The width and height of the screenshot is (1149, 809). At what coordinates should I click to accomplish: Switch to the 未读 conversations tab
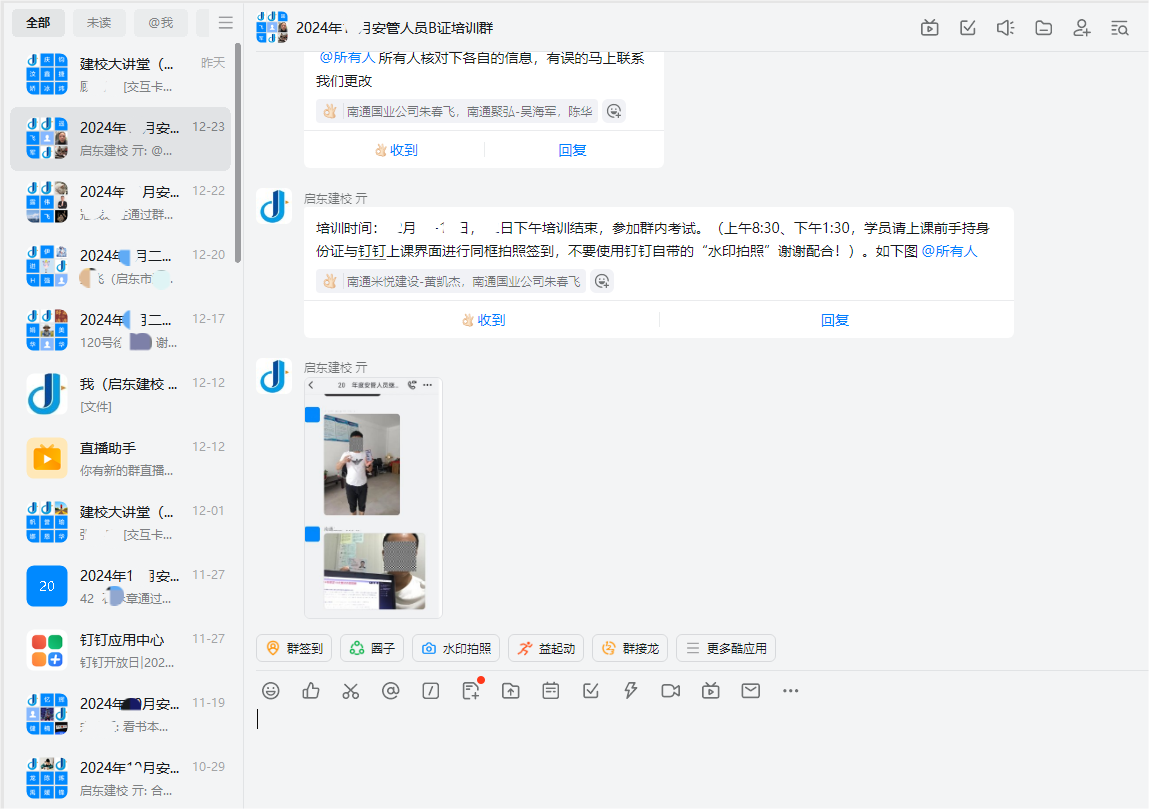[99, 23]
